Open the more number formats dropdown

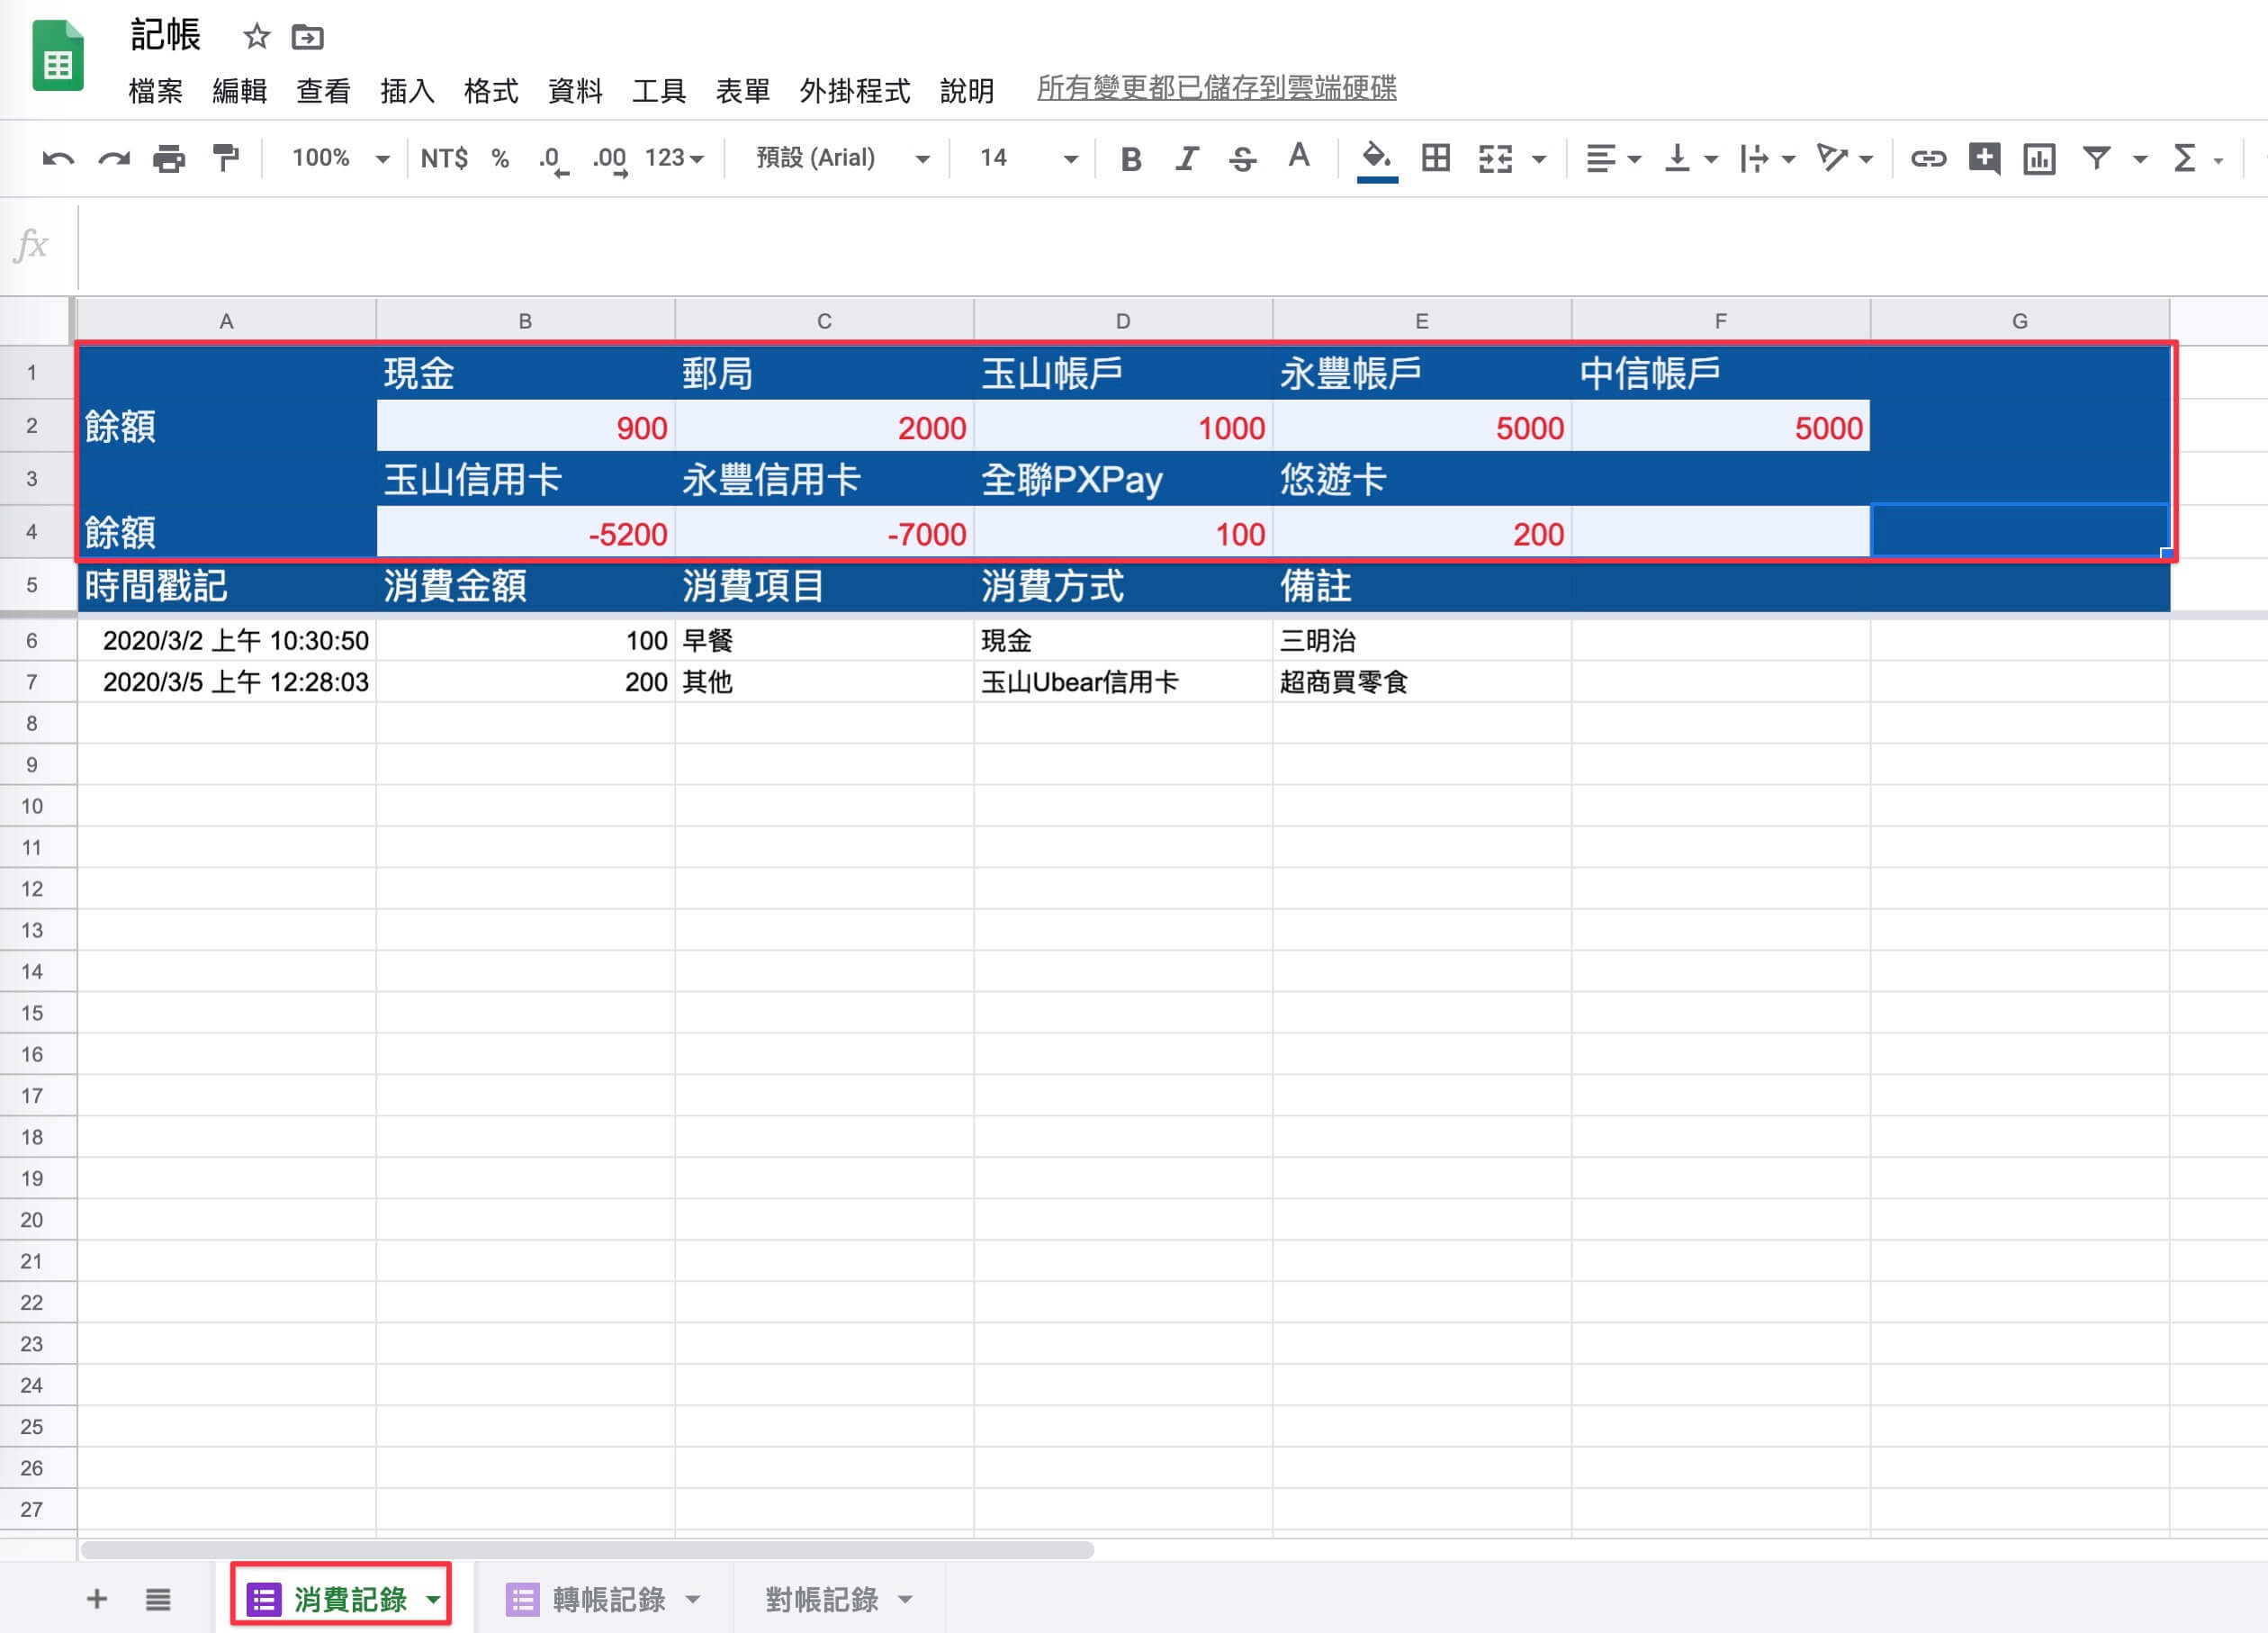point(675,158)
